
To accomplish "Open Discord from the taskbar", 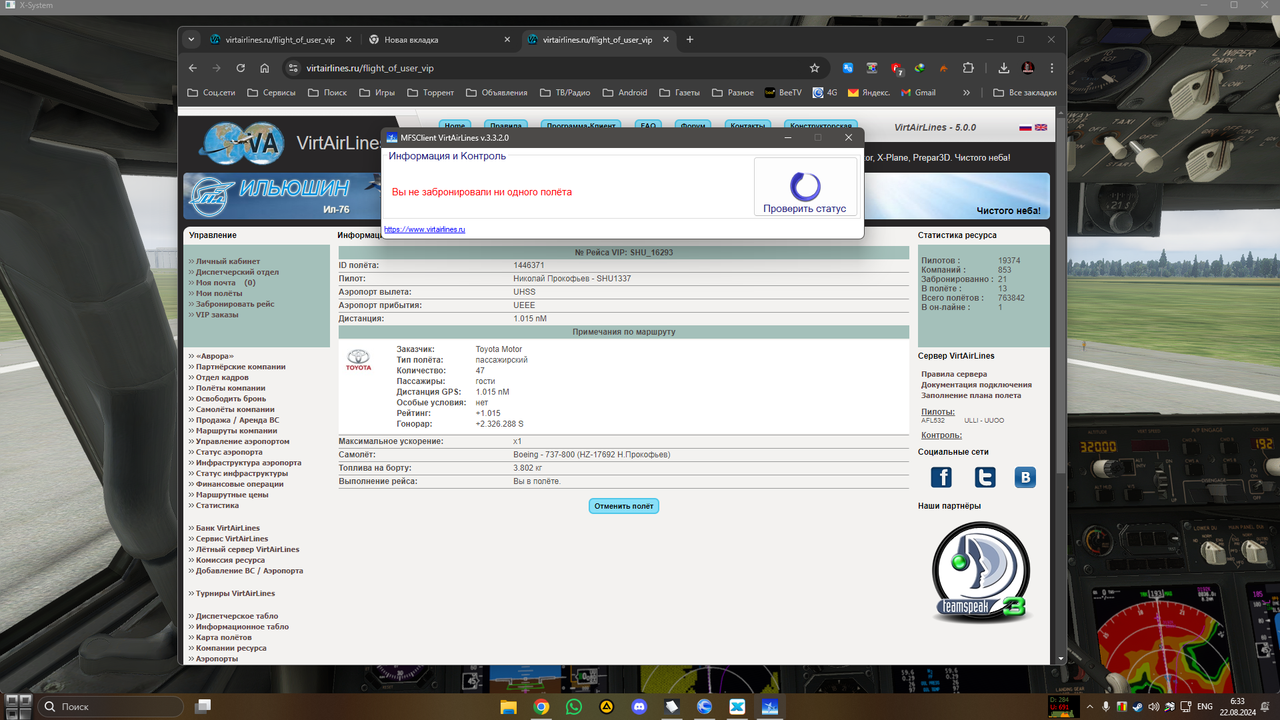I will pos(639,706).
